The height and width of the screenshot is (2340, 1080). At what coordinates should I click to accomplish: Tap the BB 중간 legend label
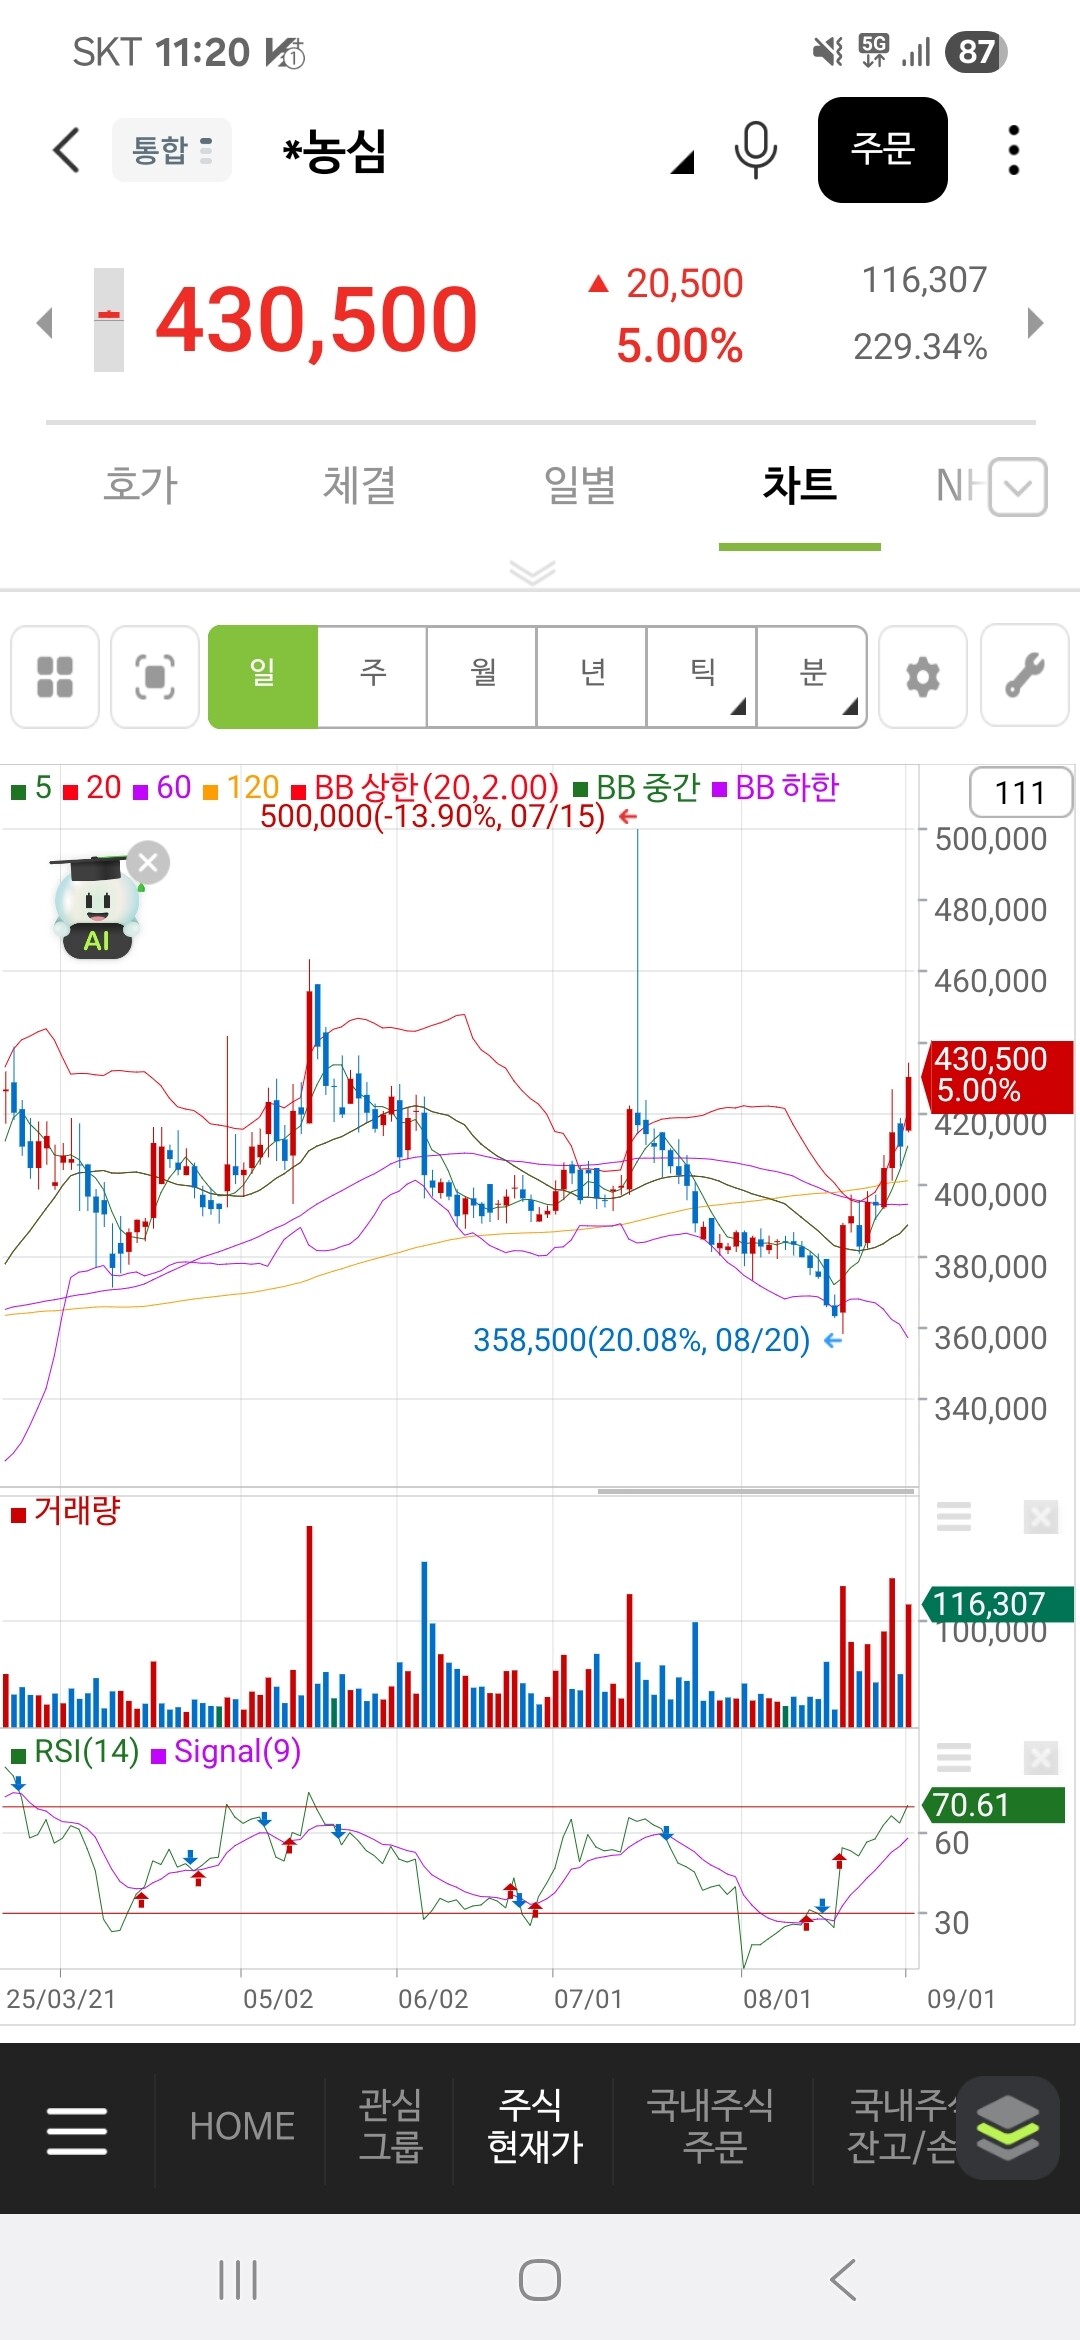637,788
